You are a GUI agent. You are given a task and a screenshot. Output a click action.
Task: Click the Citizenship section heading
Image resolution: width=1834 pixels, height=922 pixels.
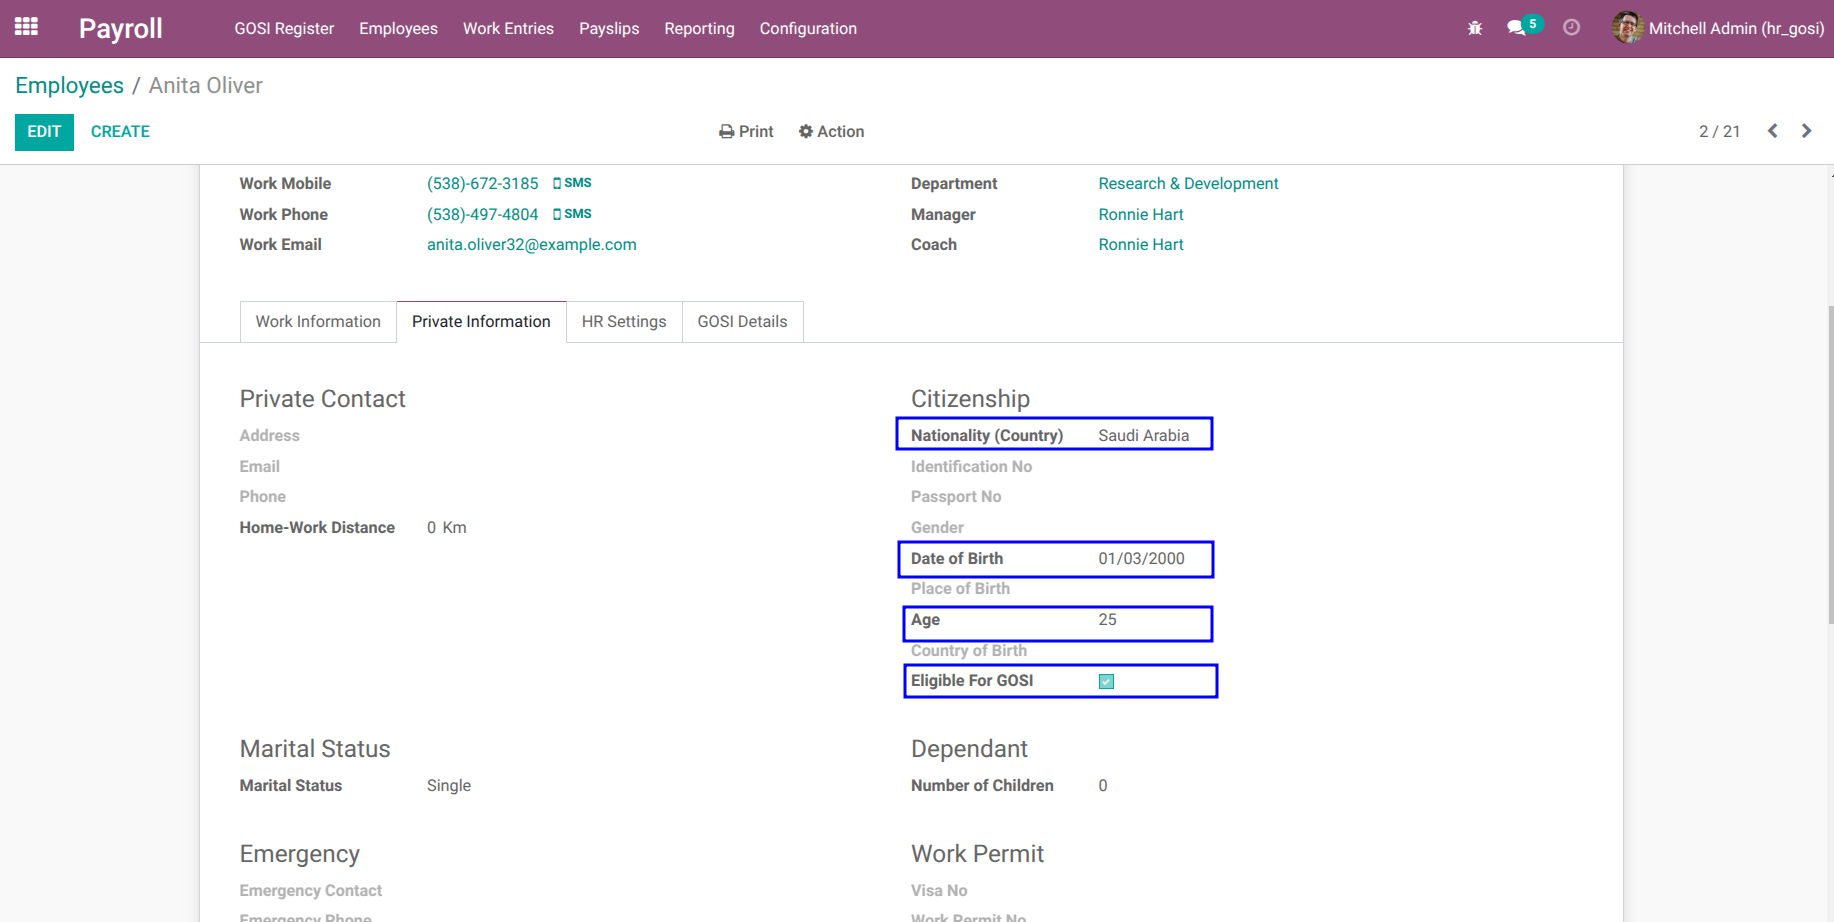coord(970,399)
